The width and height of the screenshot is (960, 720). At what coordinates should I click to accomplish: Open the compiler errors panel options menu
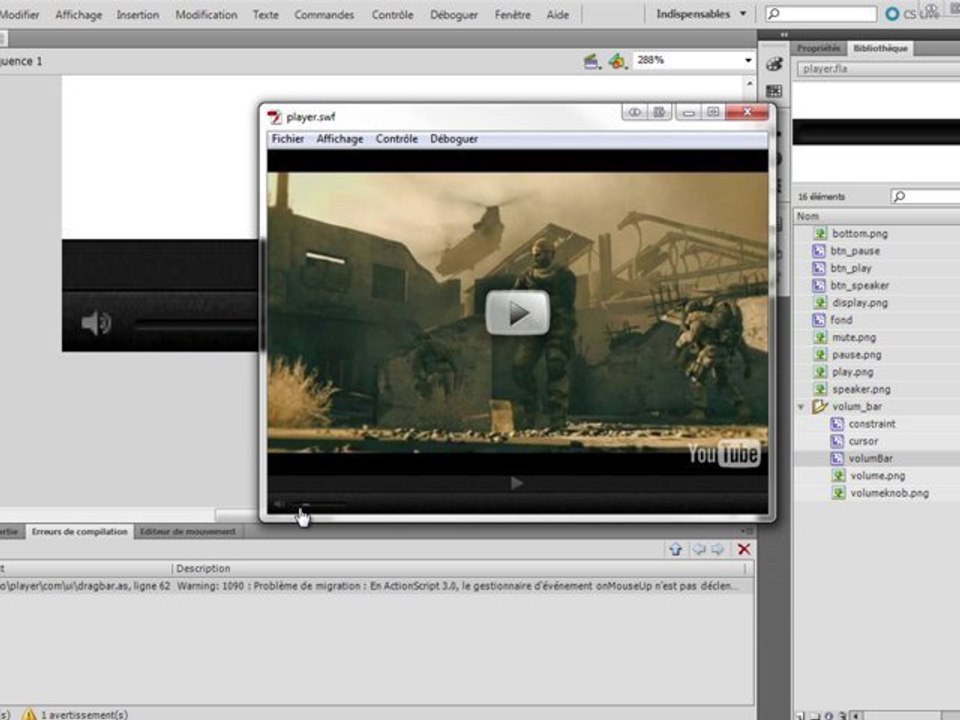(x=747, y=531)
